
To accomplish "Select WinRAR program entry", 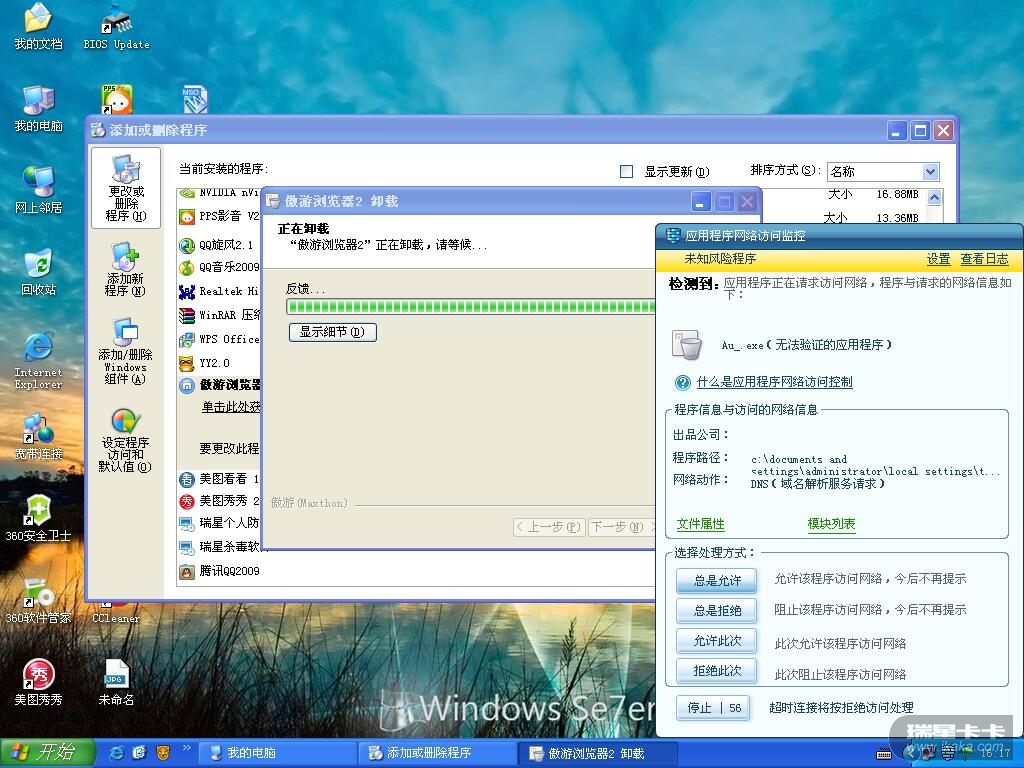I will (x=219, y=315).
